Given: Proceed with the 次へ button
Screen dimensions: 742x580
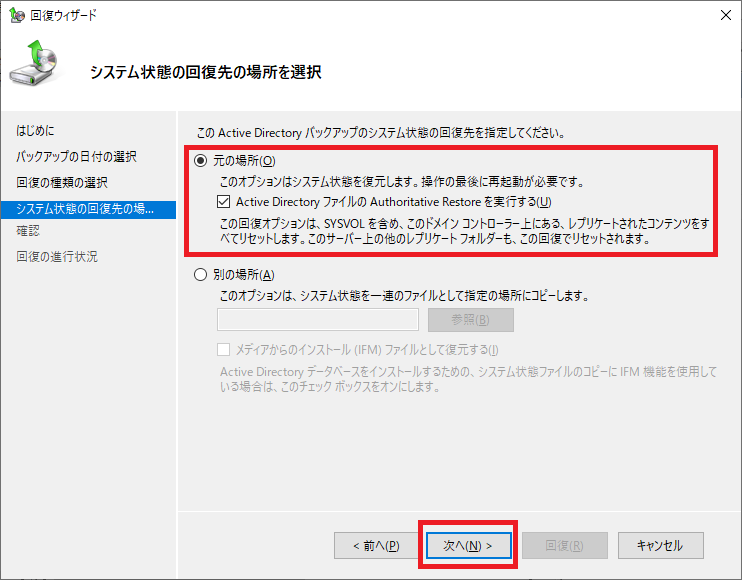Looking at the screenshot, I should pos(468,546).
